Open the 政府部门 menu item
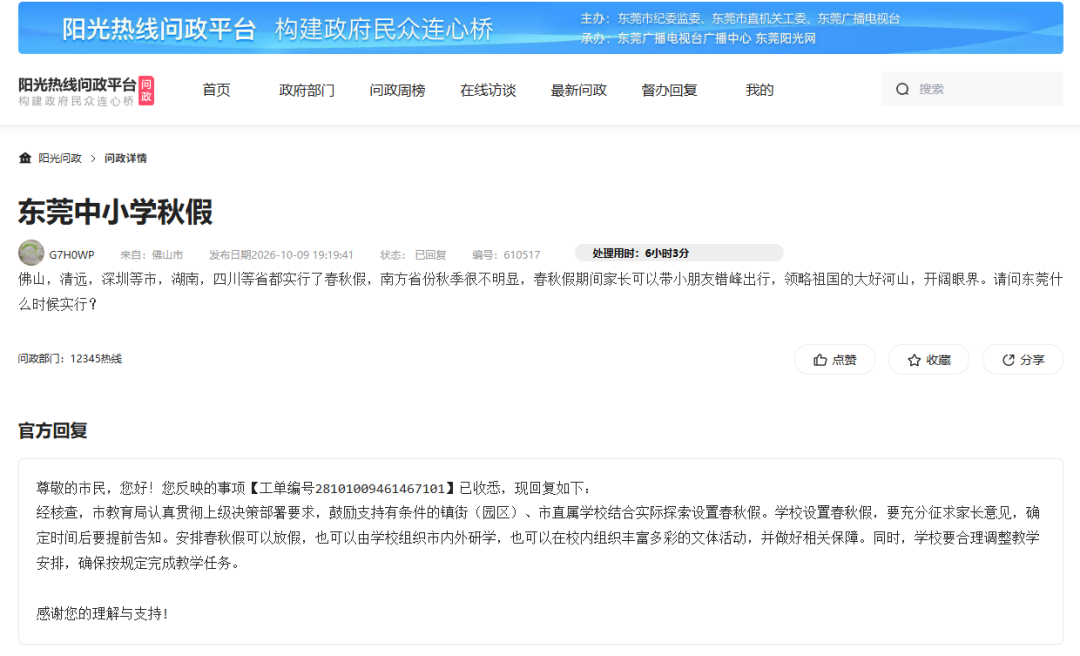The image size is (1080, 656). click(x=307, y=90)
